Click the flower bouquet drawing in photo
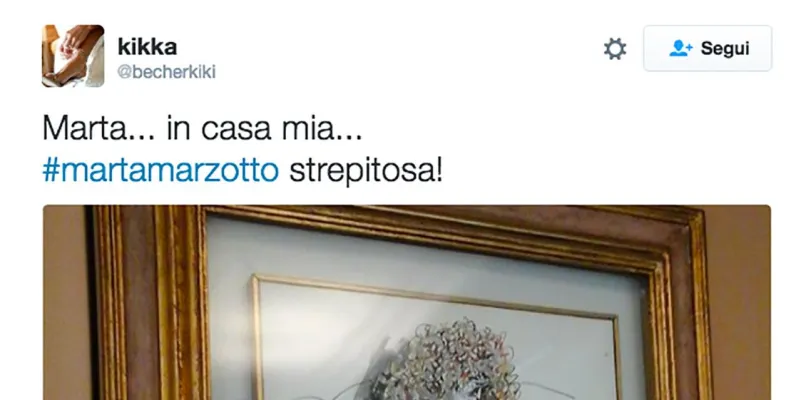The image size is (801, 400). (x=444, y=360)
